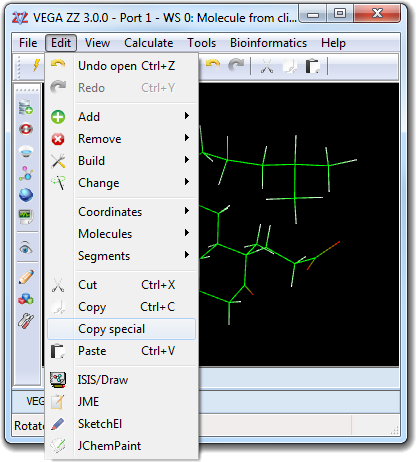416x462 pixels.
Task: Choose SketchEl menu entry
Action: point(121,424)
